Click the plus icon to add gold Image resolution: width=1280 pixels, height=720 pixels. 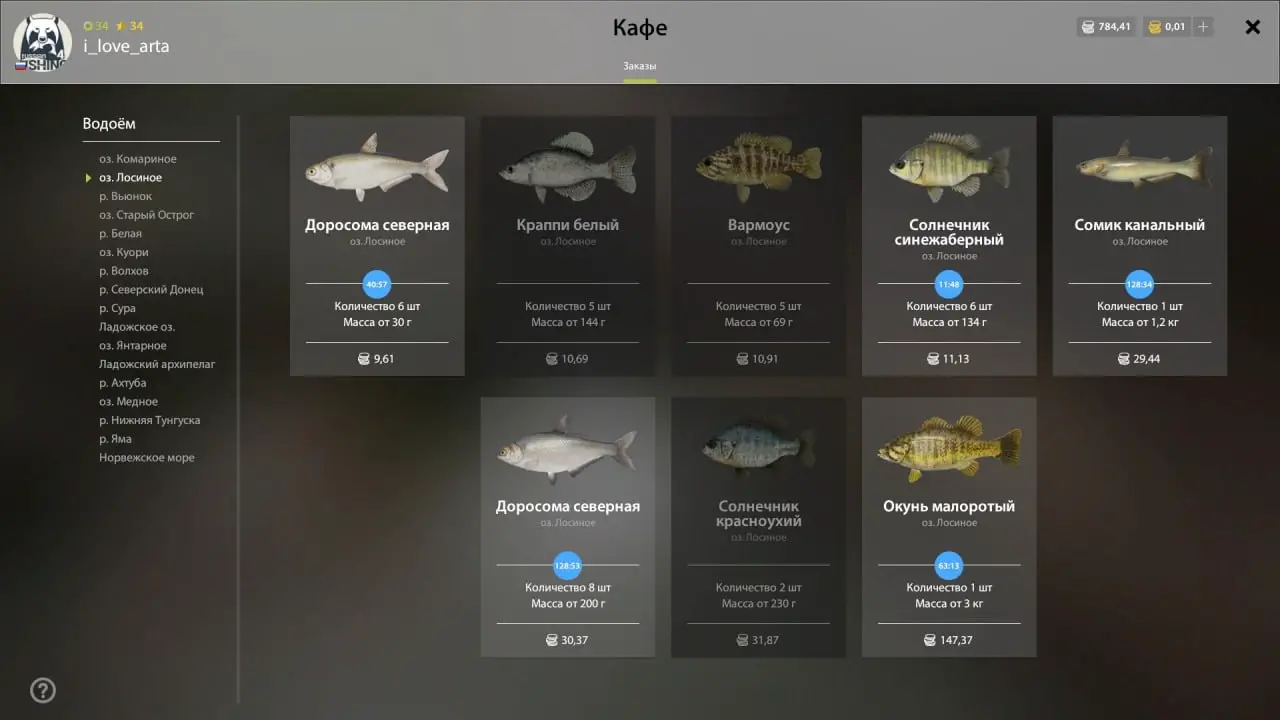[1203, 27]
